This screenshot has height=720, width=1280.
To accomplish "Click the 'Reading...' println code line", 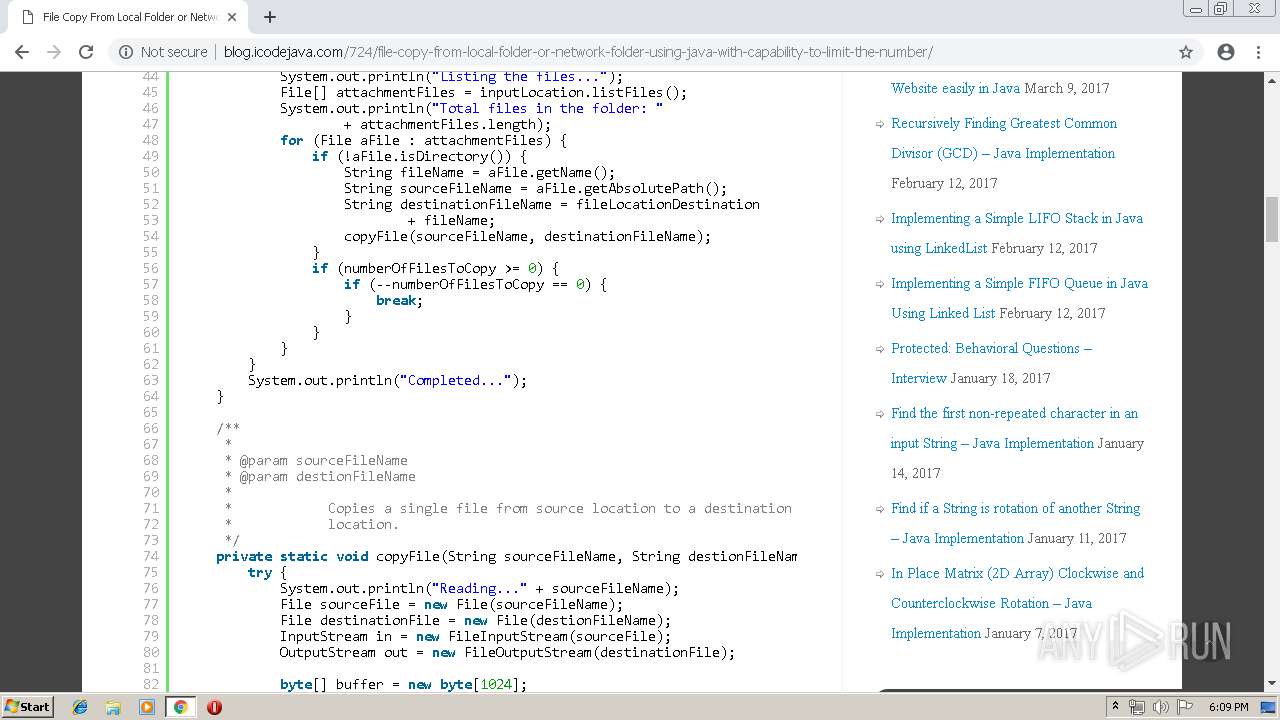I will click(x=479, y=588).
